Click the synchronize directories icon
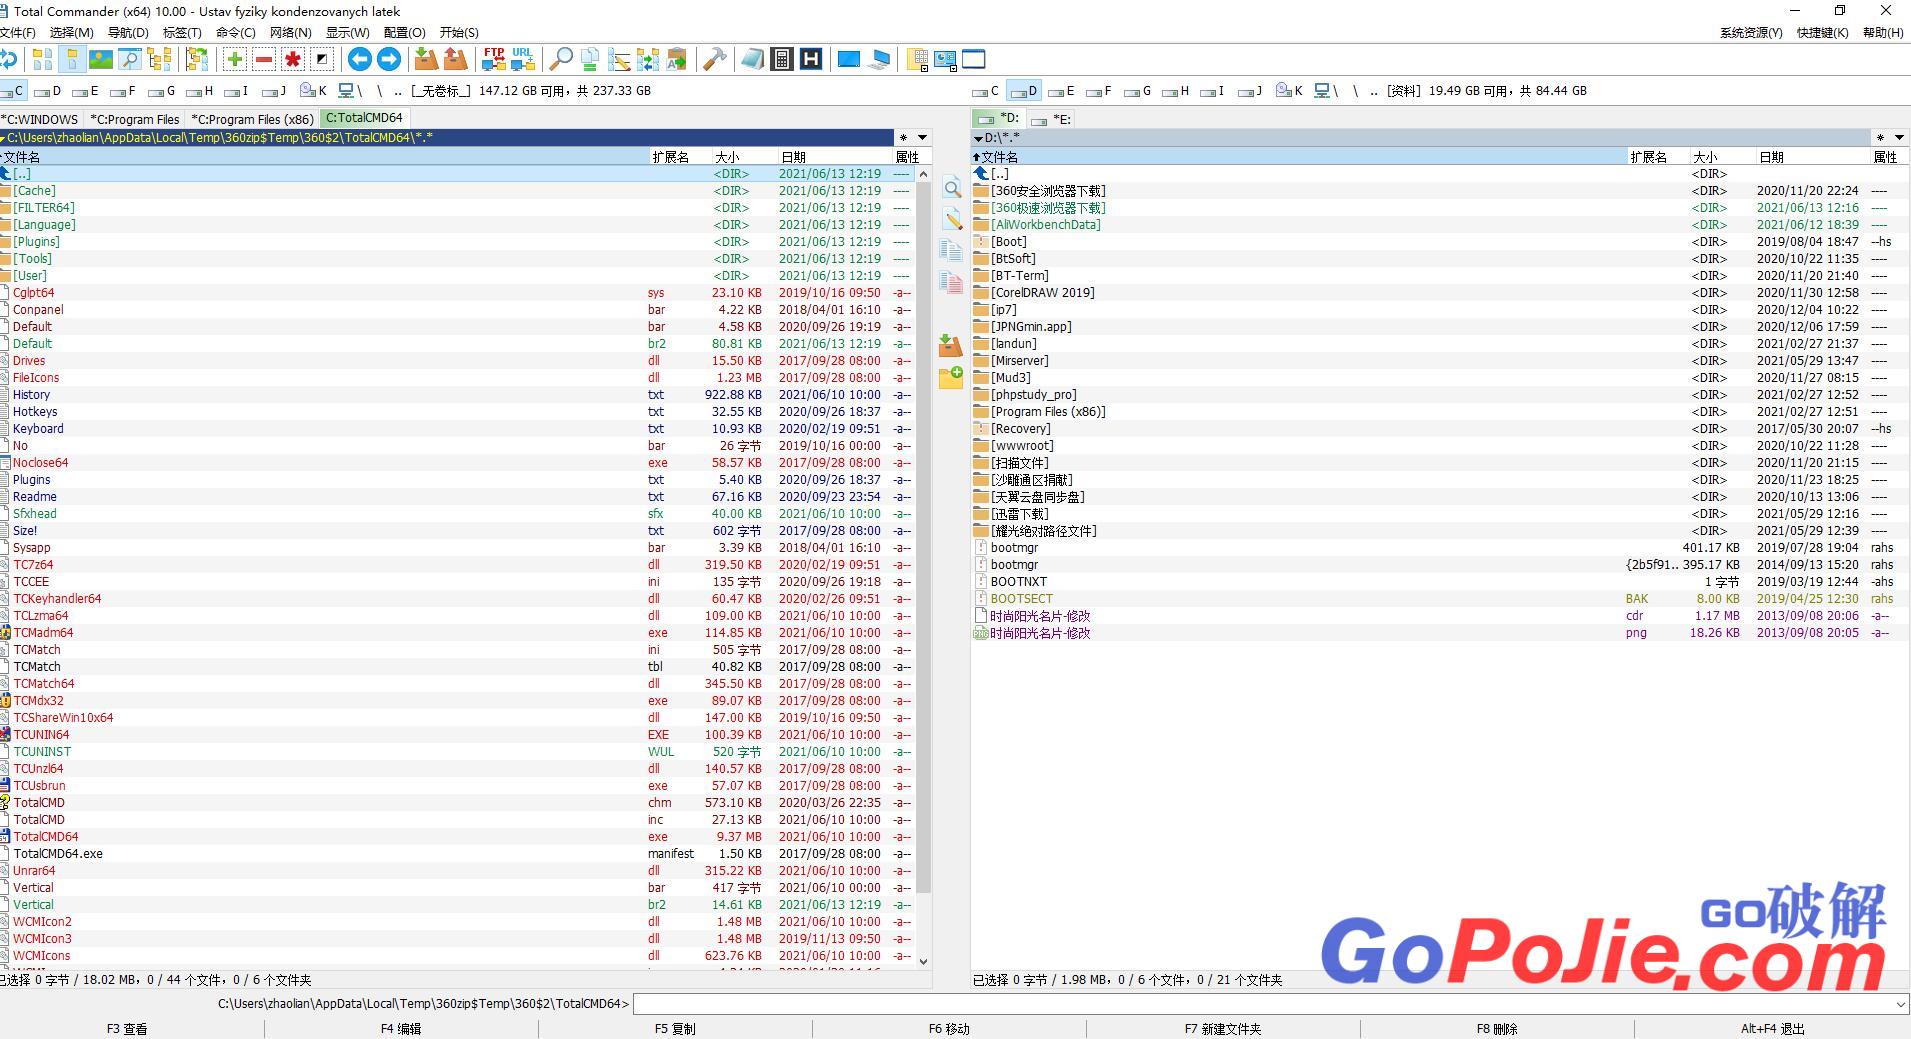This screenshot has height=1039, width=1911. (648, 60)
